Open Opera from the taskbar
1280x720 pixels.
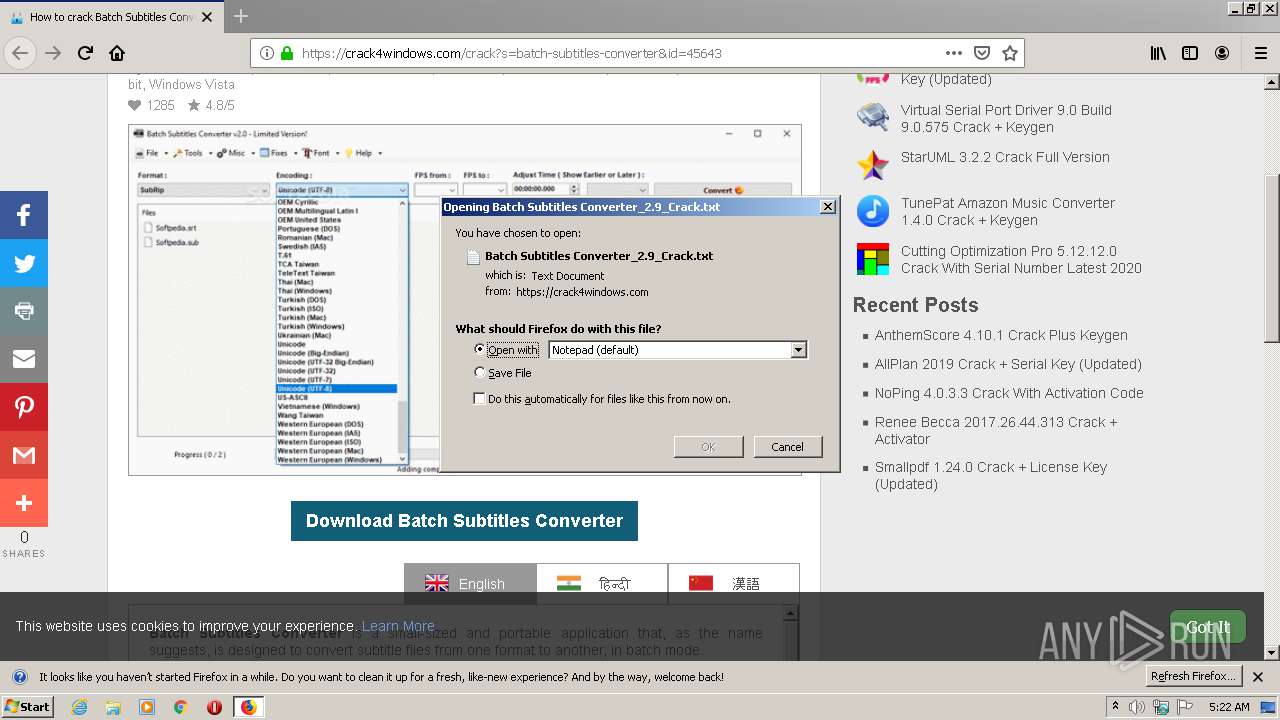[x=214, y=707]
